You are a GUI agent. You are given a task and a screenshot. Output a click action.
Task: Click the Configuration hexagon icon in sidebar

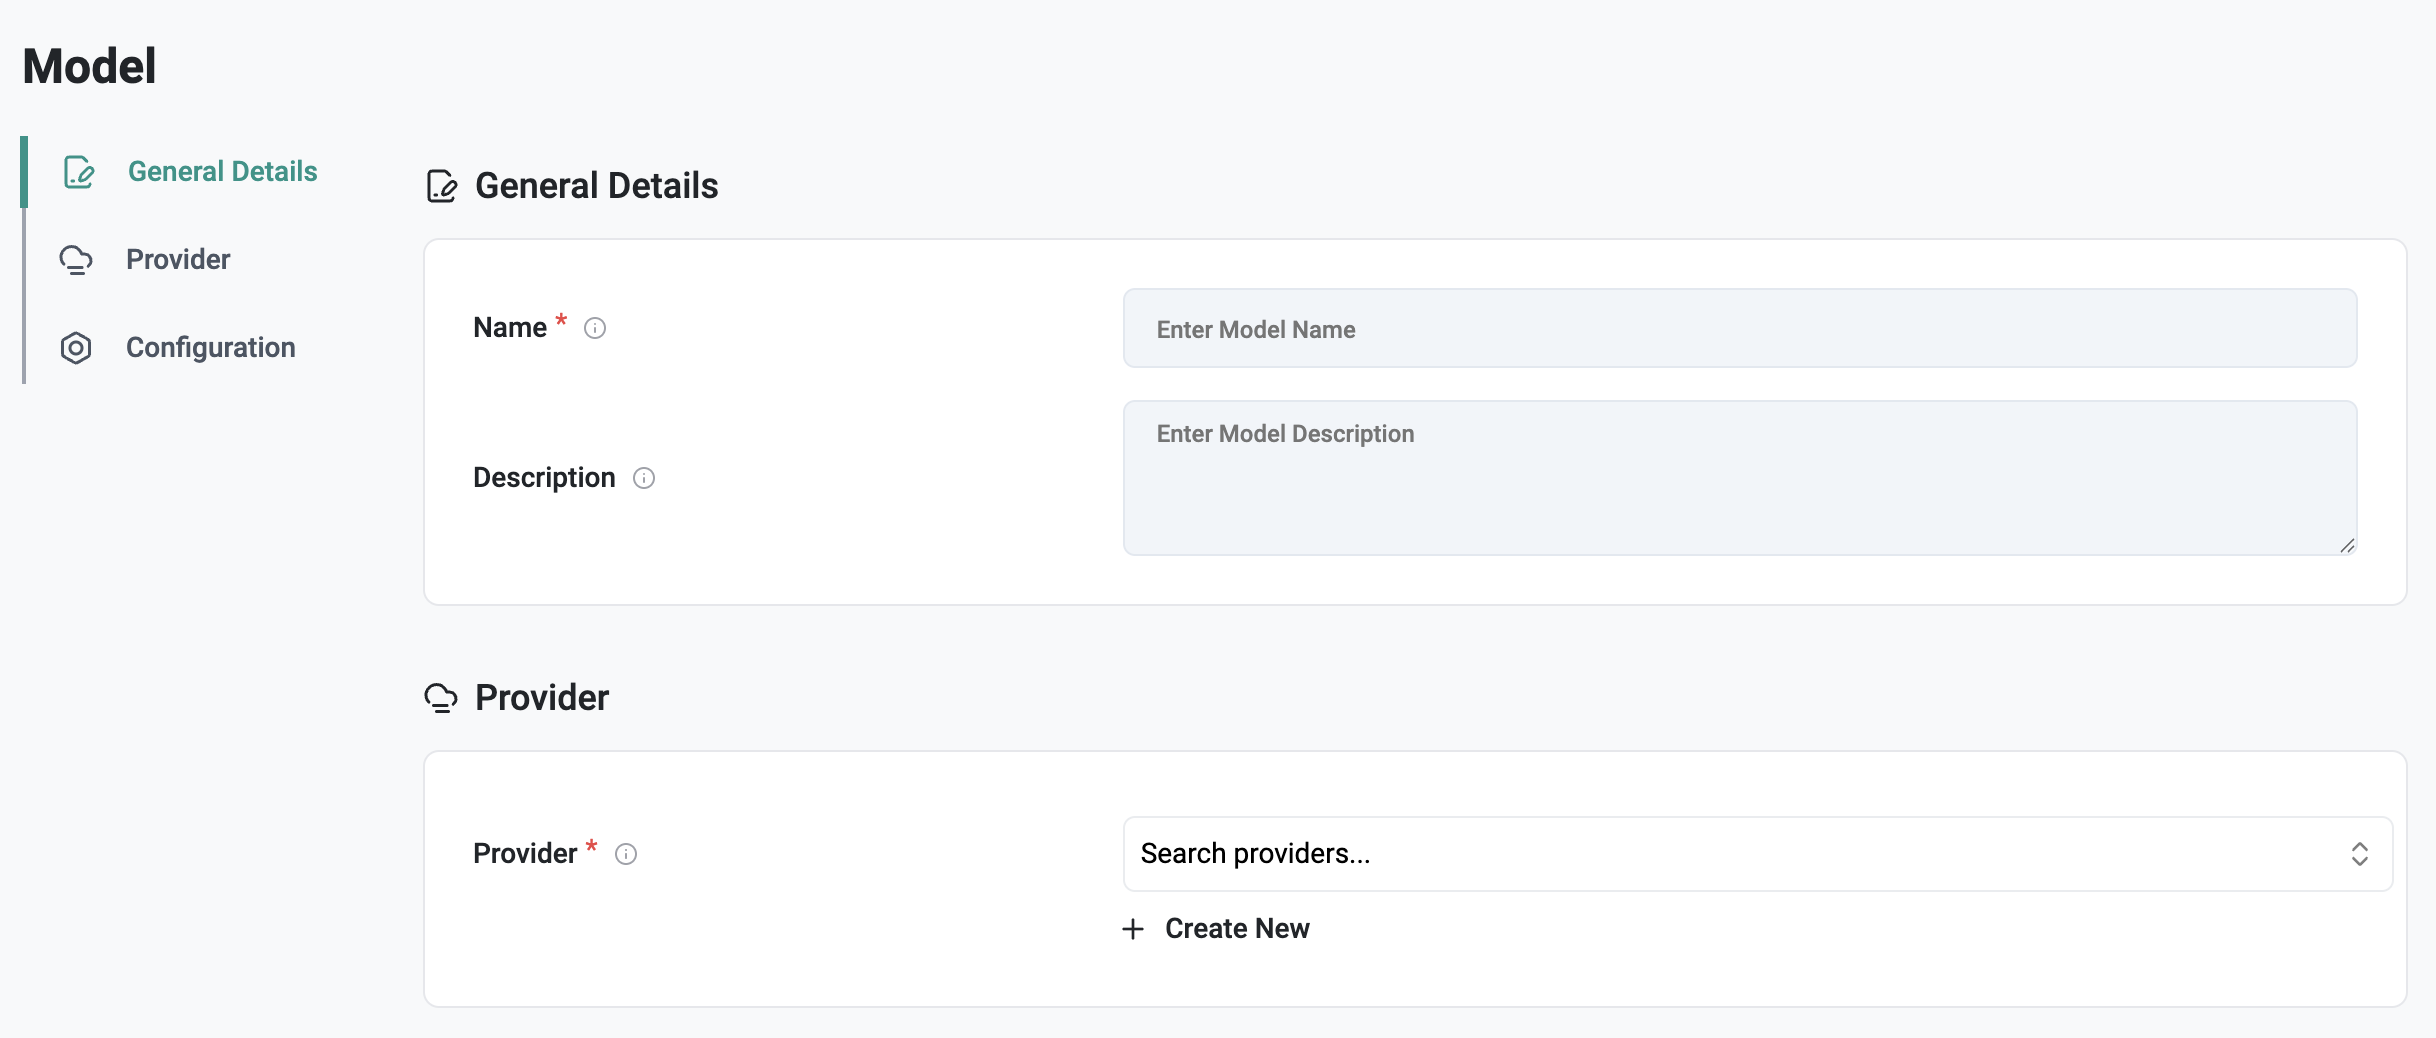click(76, 348)
